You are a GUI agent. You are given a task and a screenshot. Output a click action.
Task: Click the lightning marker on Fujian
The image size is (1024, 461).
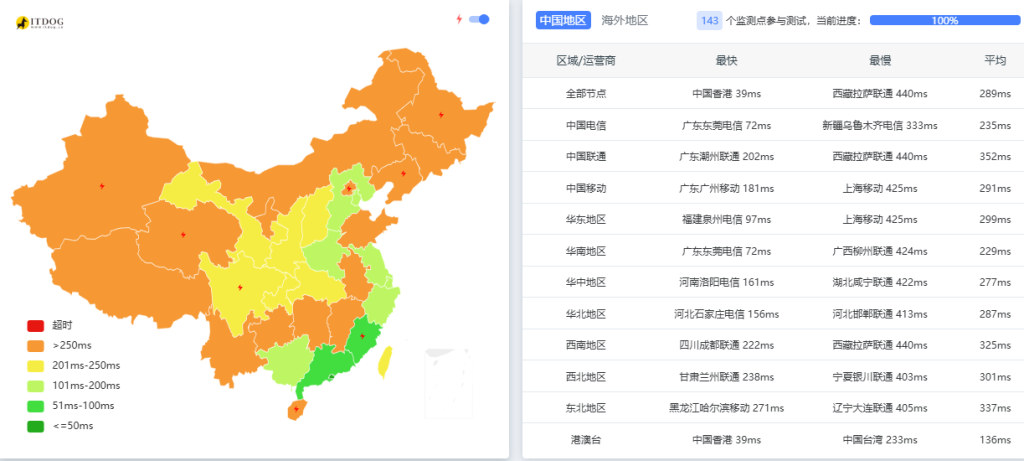(362, 336)
